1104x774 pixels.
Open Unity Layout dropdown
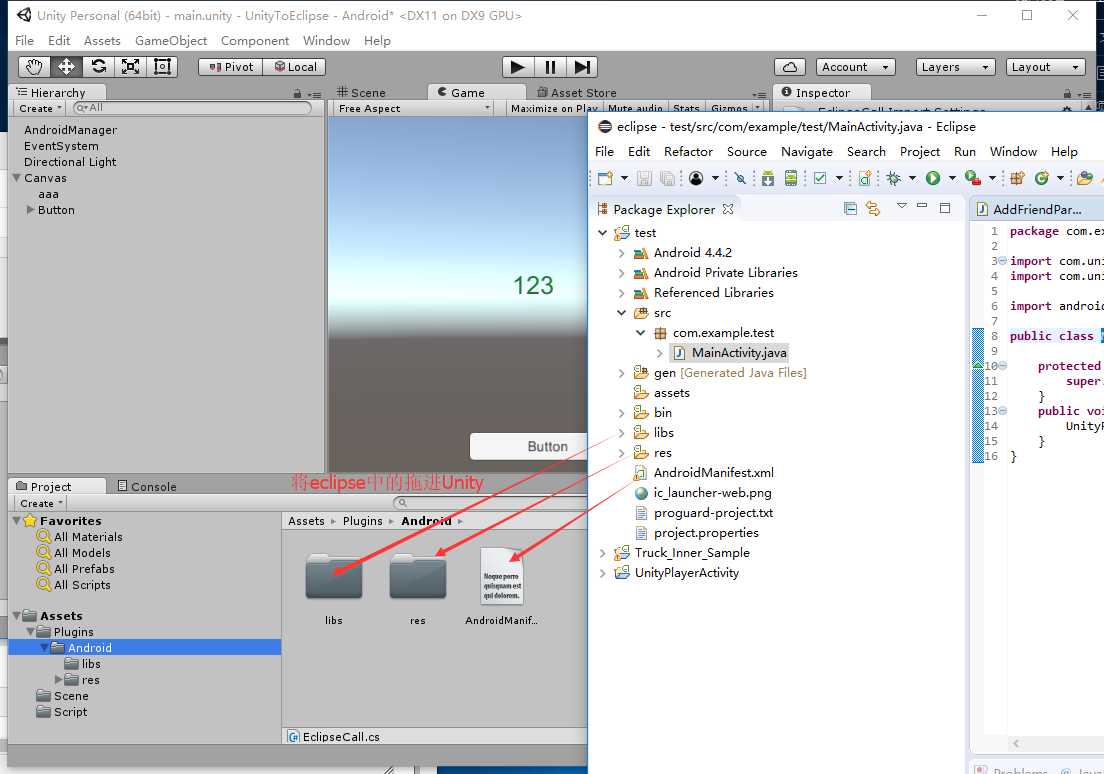pyautogui.click(x=1046, y=67)
